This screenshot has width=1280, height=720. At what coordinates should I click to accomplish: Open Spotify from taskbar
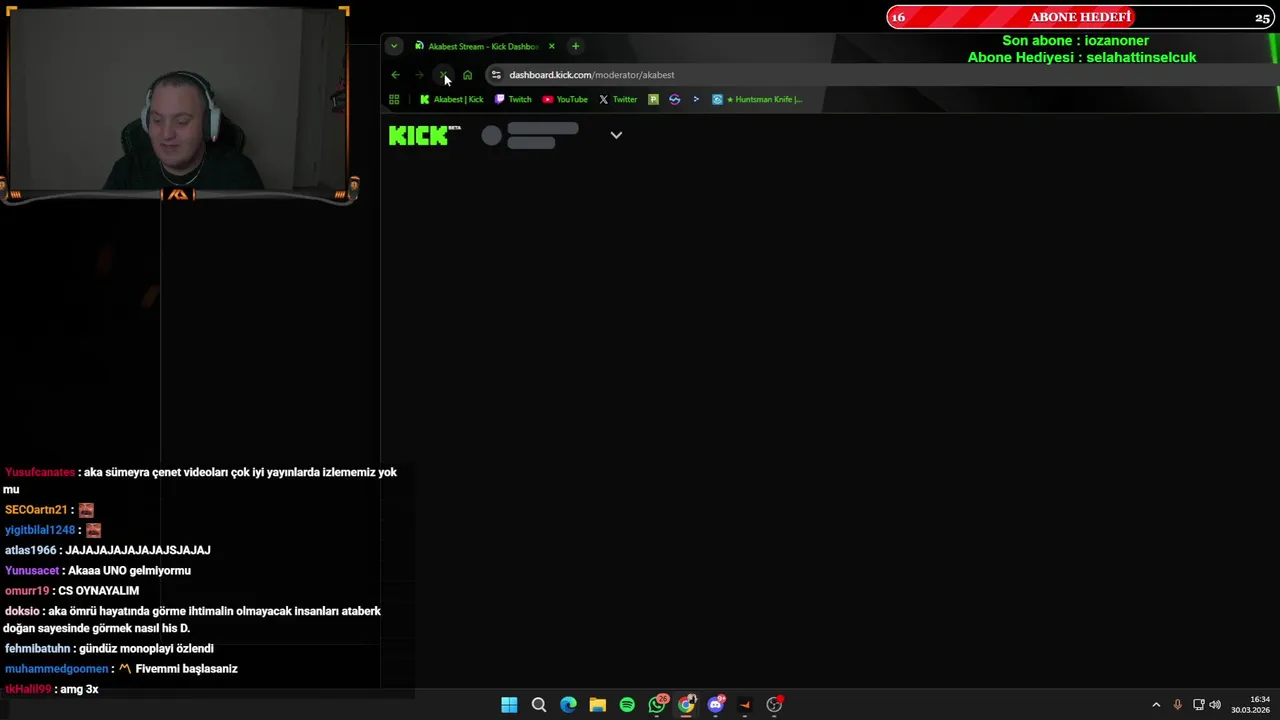[627, 705]
